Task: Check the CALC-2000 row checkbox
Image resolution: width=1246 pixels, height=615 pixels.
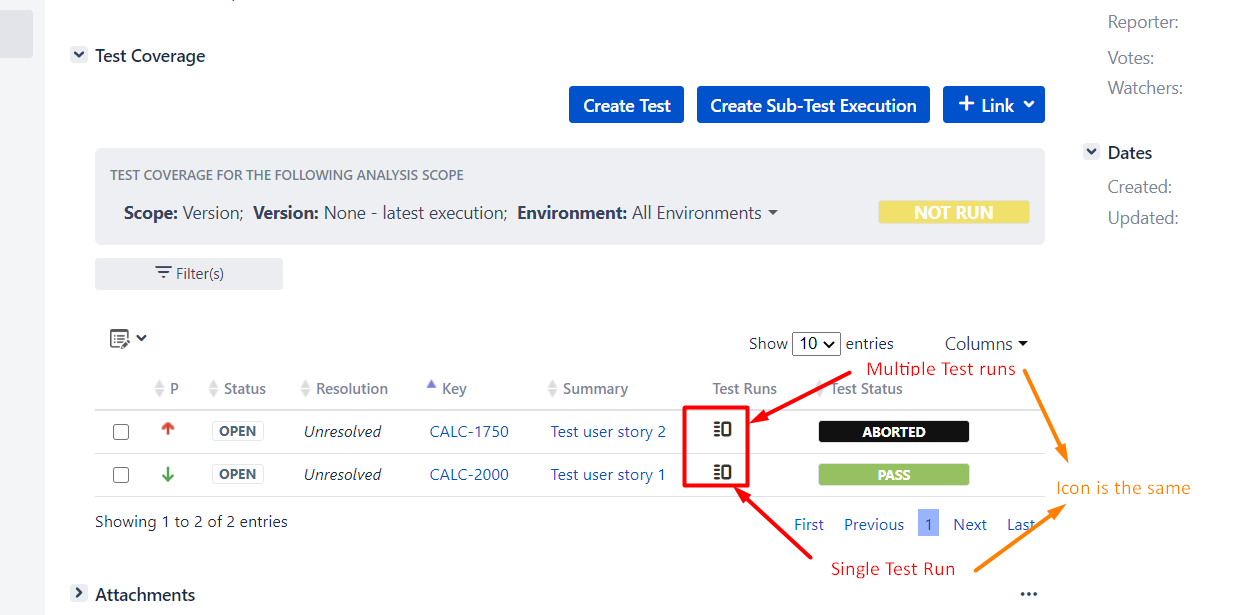Action: click(121, 475)
